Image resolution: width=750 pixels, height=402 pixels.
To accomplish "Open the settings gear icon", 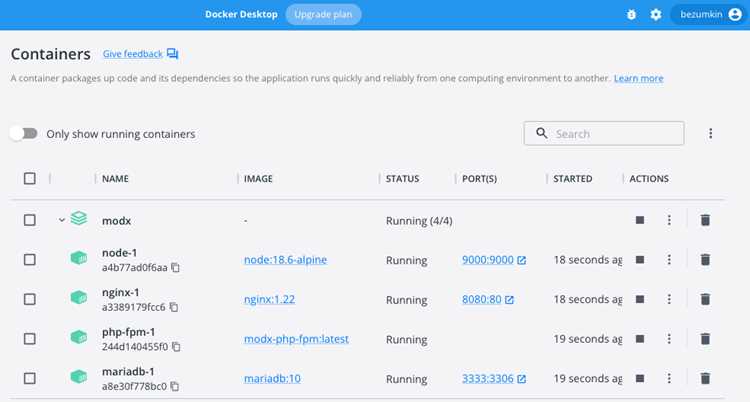I will (656, 14).
